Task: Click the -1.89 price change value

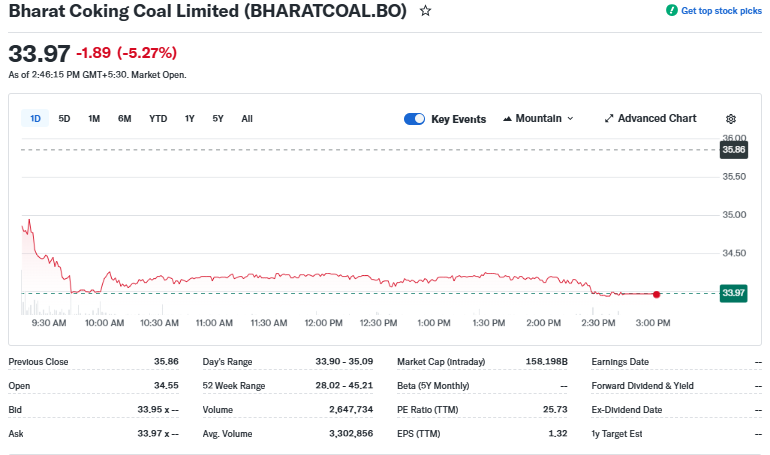Action: click(x=93, y=53)
